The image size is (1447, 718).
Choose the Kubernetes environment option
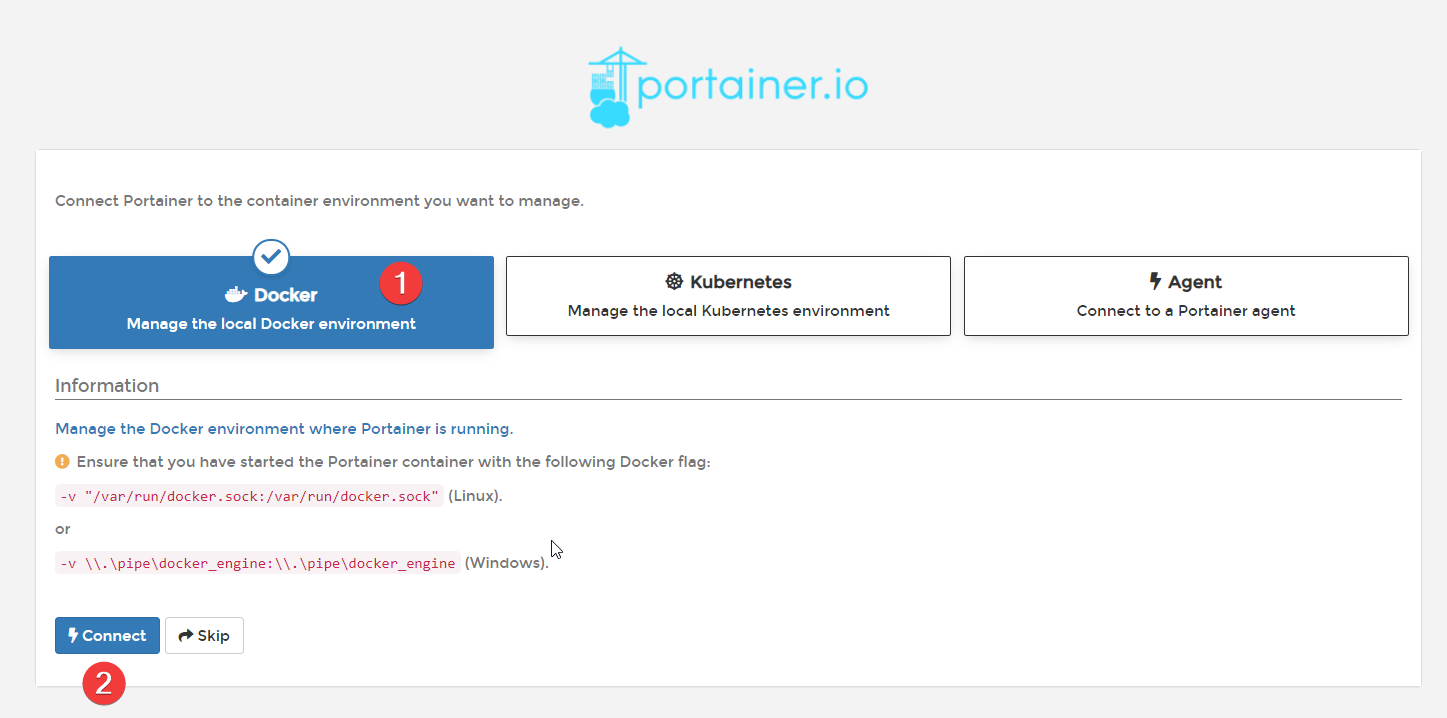(728, 296)
